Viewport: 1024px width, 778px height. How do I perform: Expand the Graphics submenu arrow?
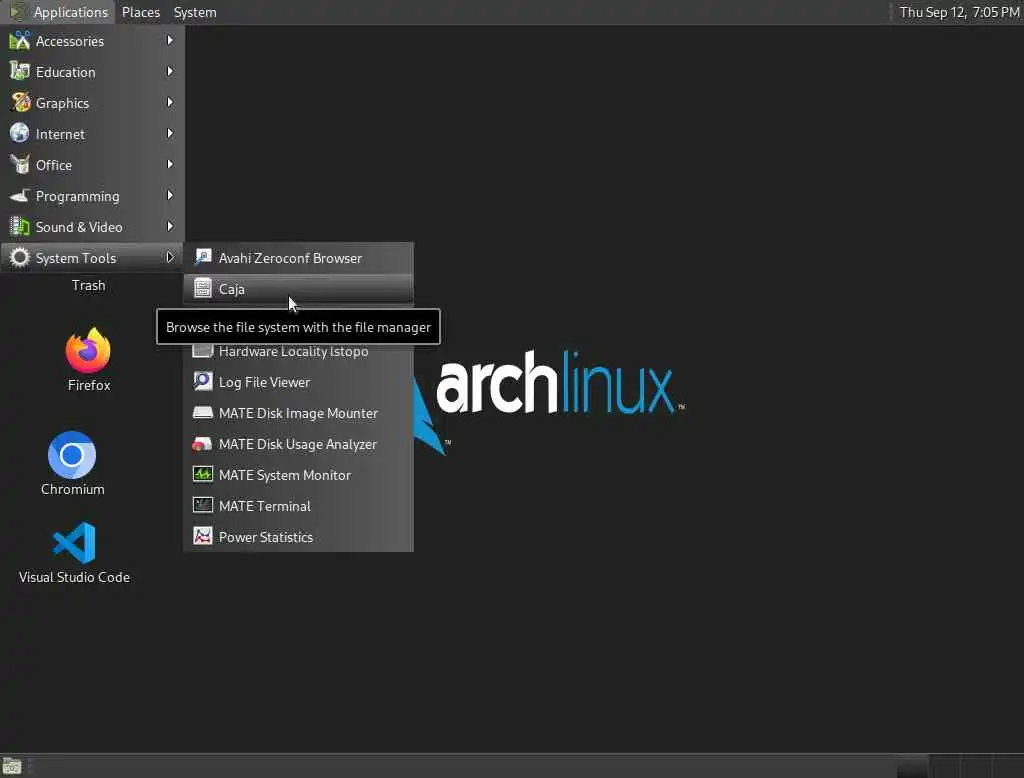coord(170,103)
